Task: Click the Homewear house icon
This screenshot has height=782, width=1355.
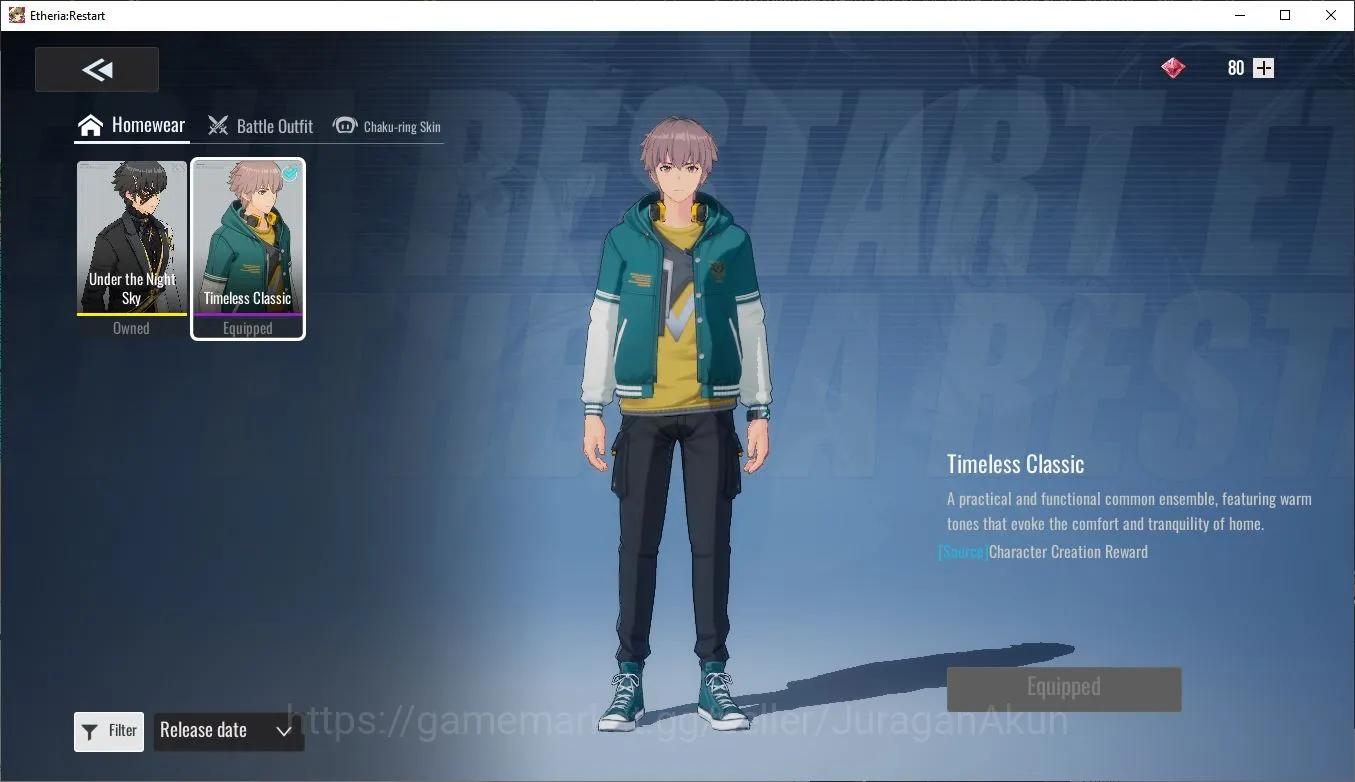Action: coord(91,126)
